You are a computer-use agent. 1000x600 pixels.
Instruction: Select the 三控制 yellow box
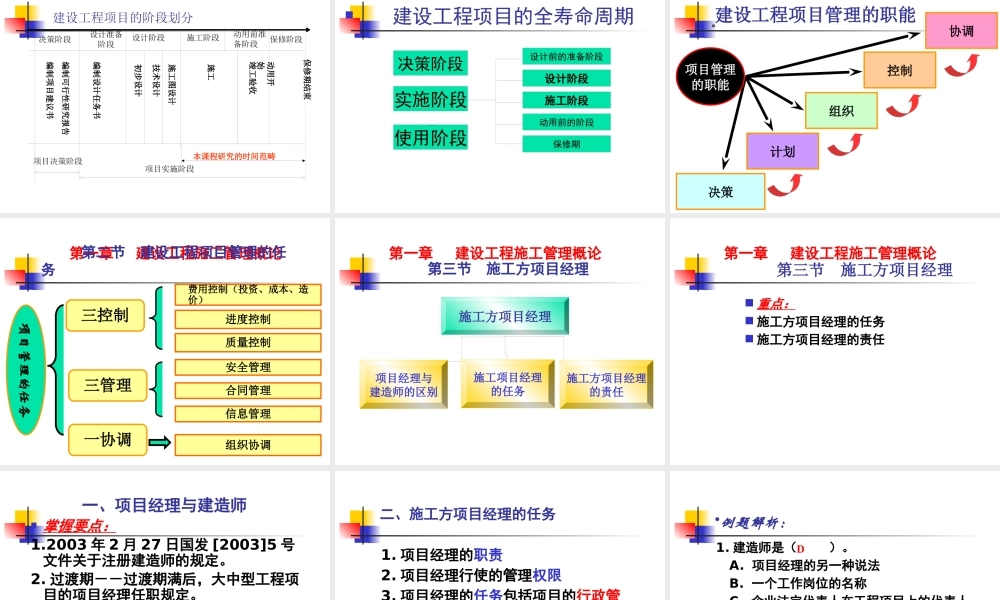coord(105,315)
